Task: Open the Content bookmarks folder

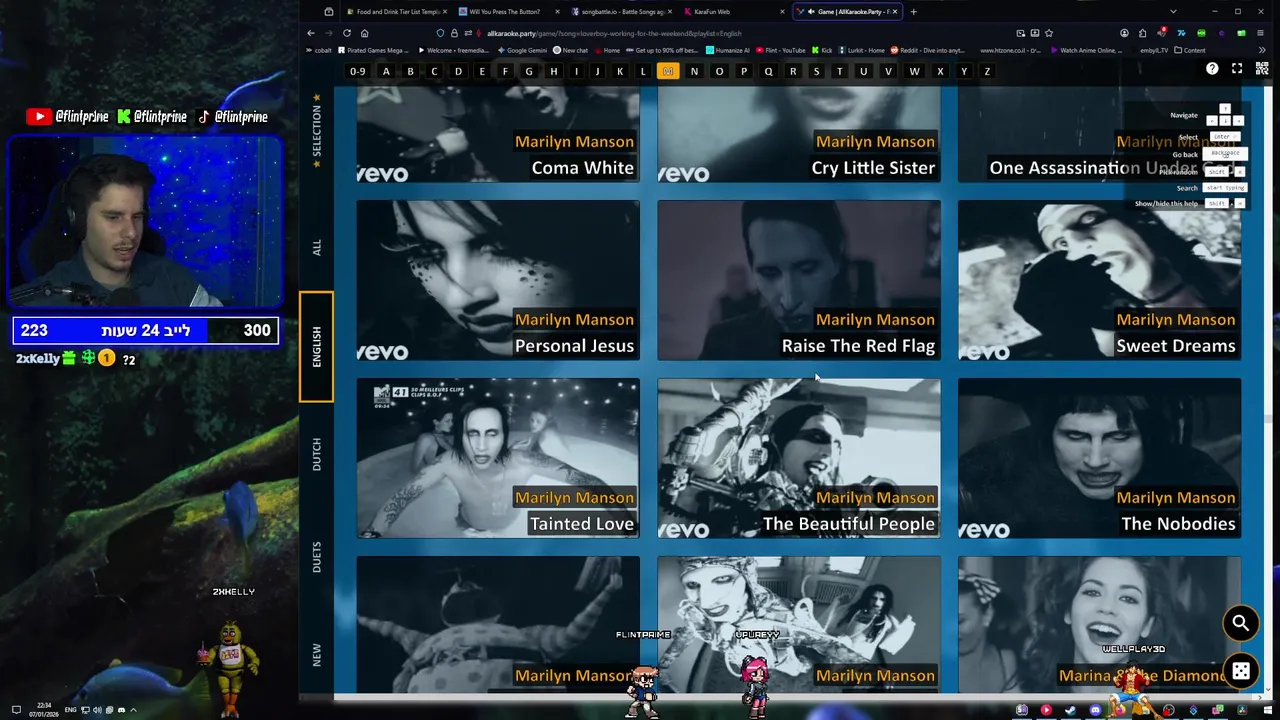Action: point(1190,50)
